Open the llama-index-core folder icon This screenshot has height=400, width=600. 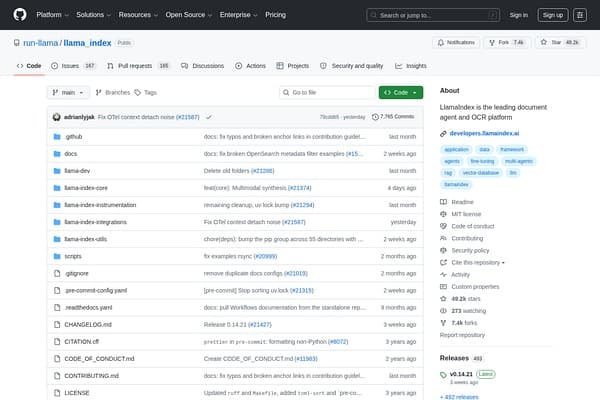click(x=57, y=188)
